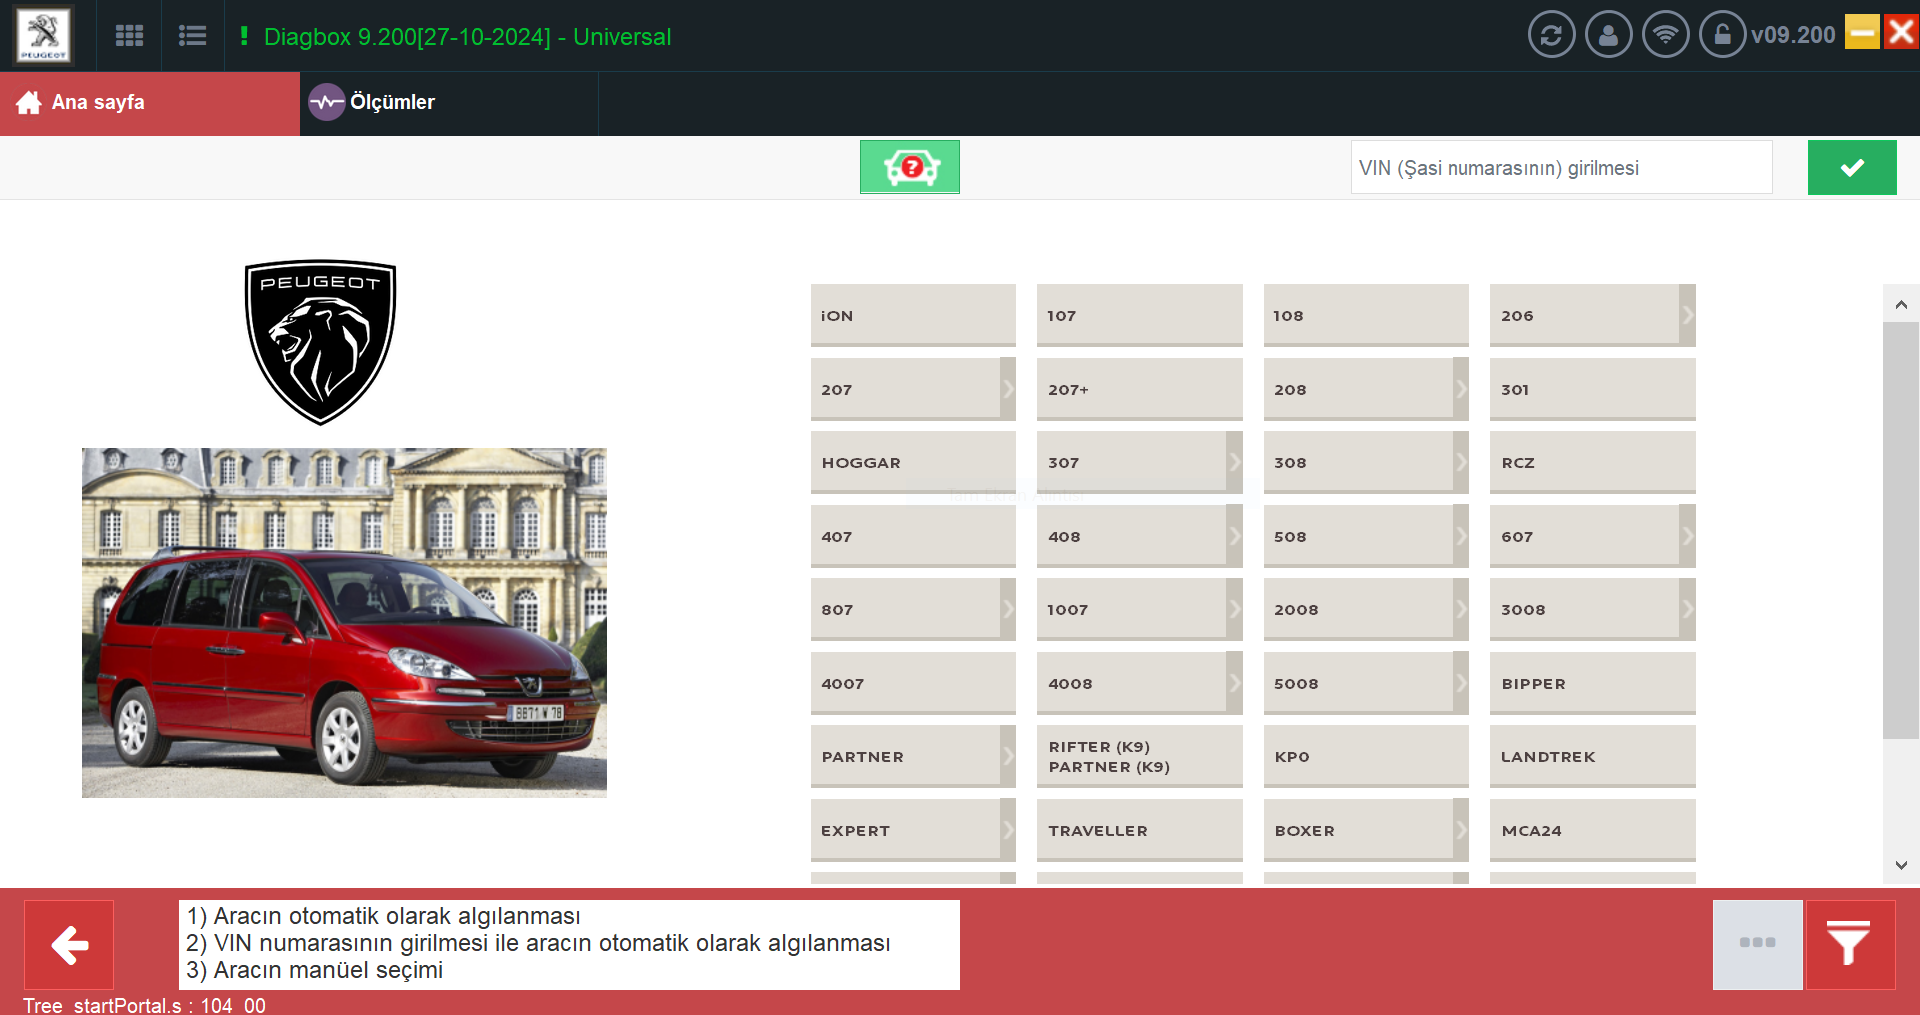Click the green exclamation alert icon
Viewport: 1920px width, 1015px height.
(244, 36)
